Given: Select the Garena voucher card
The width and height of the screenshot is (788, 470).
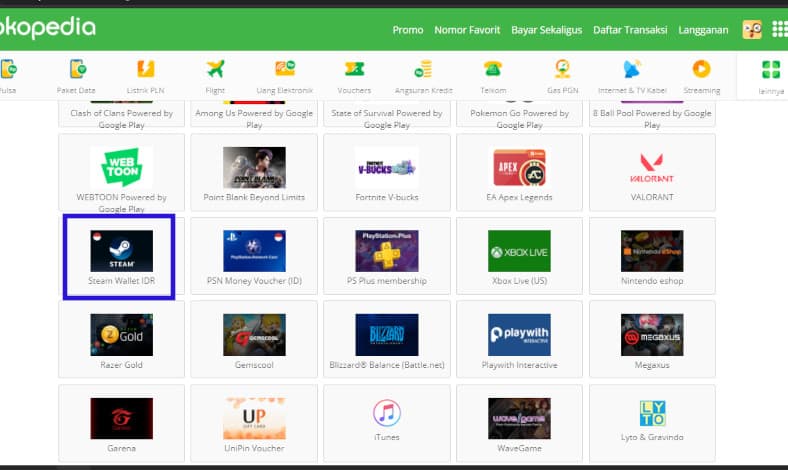Looking at the screenshot, I should pyautogui.click(x=121, y=423).
